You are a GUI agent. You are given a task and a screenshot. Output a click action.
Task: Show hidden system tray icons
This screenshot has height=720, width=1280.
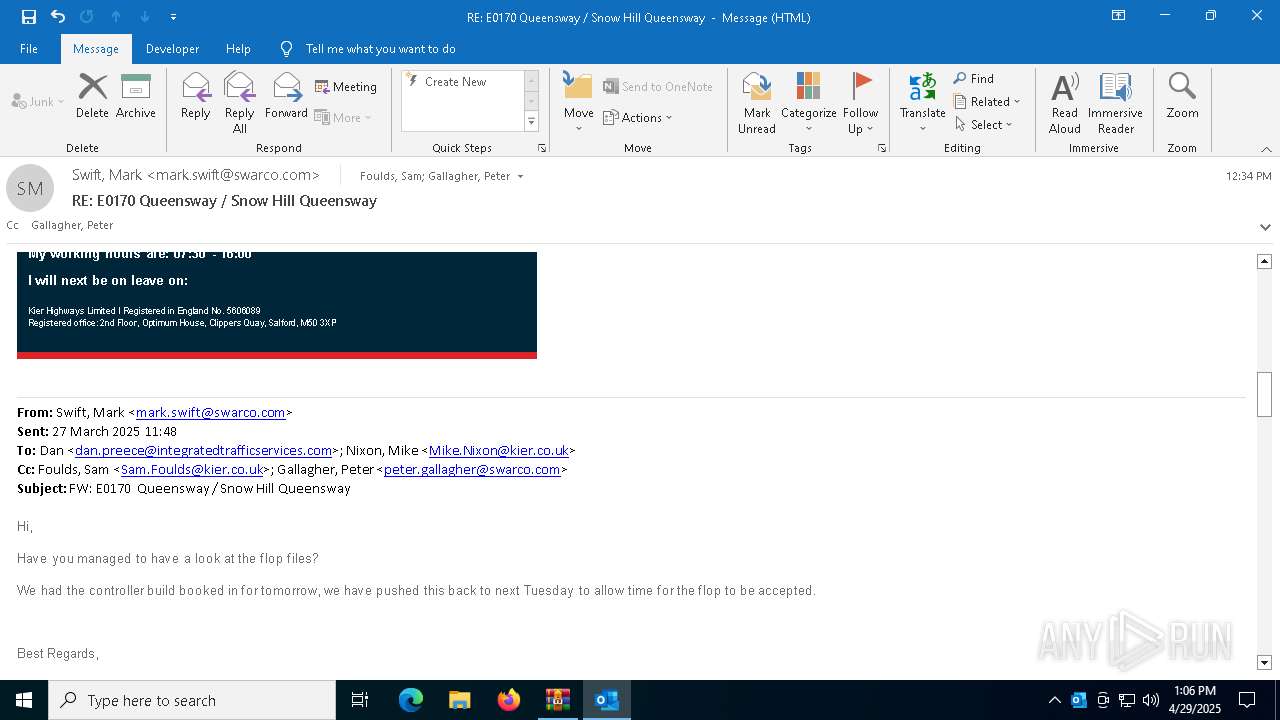coord(1054,700)
